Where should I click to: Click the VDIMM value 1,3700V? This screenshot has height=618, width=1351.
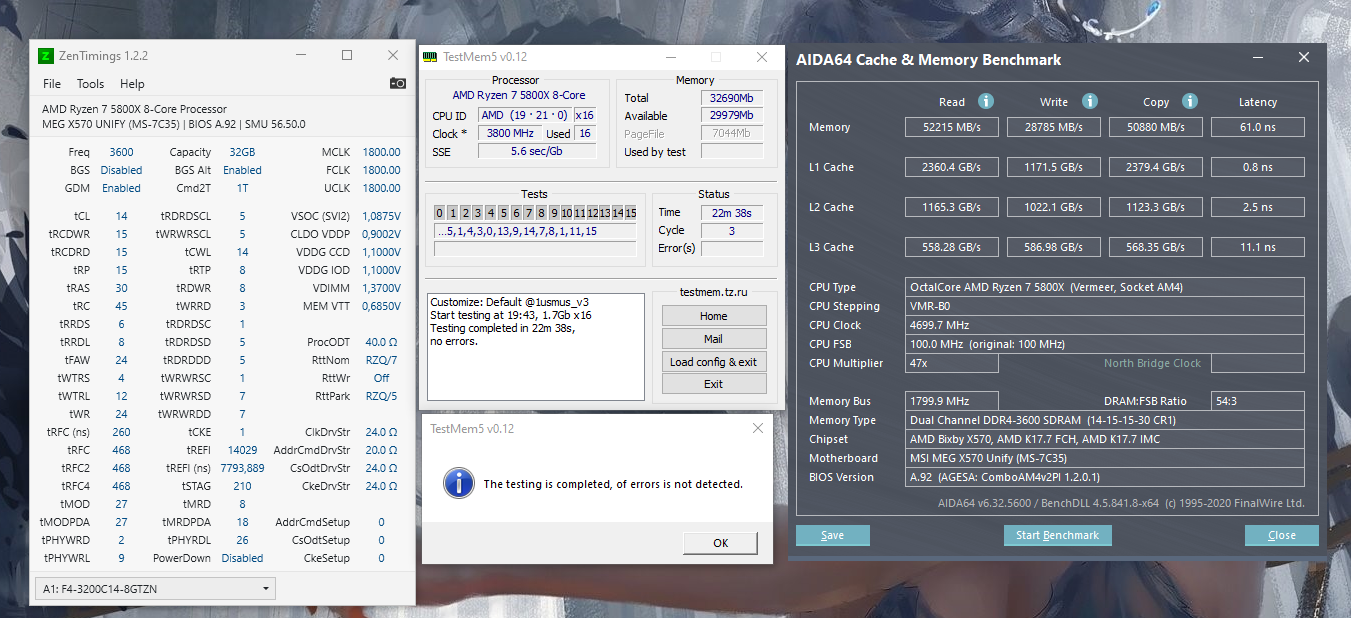coord(381,288)
